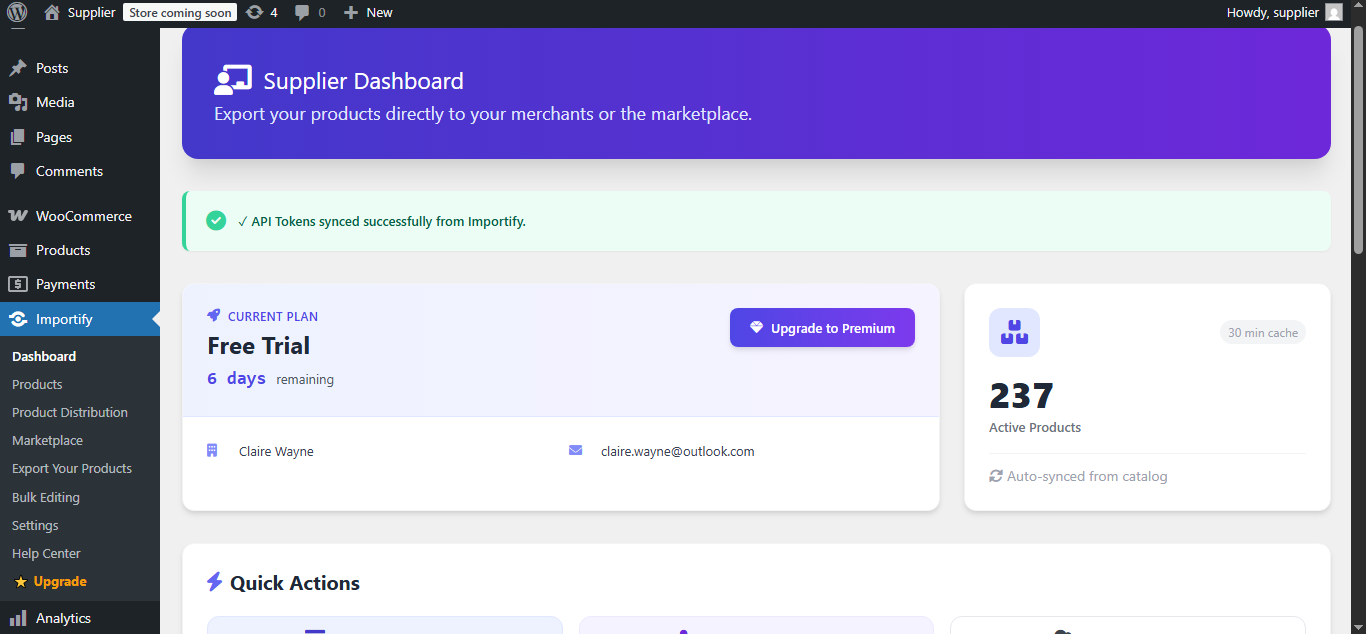This screenshot has width=1366, height=634.
Task: Open Importify Settings submenu item
Action: click(x=35, y=525)
